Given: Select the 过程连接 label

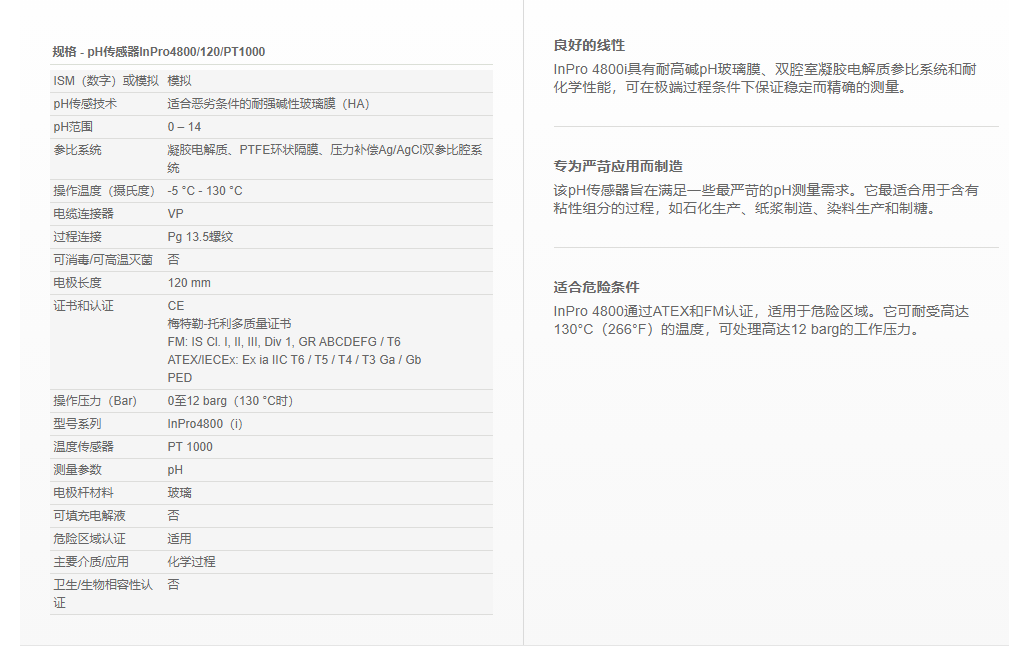Looking at the screenshot, I should (77, 237).
